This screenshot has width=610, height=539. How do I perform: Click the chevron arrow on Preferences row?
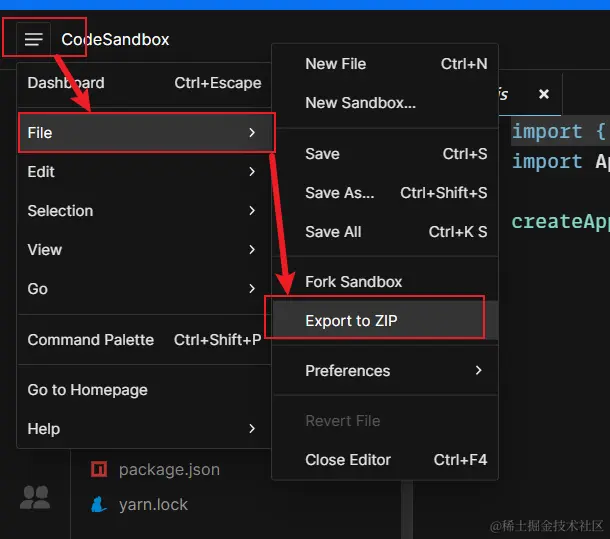479,370
